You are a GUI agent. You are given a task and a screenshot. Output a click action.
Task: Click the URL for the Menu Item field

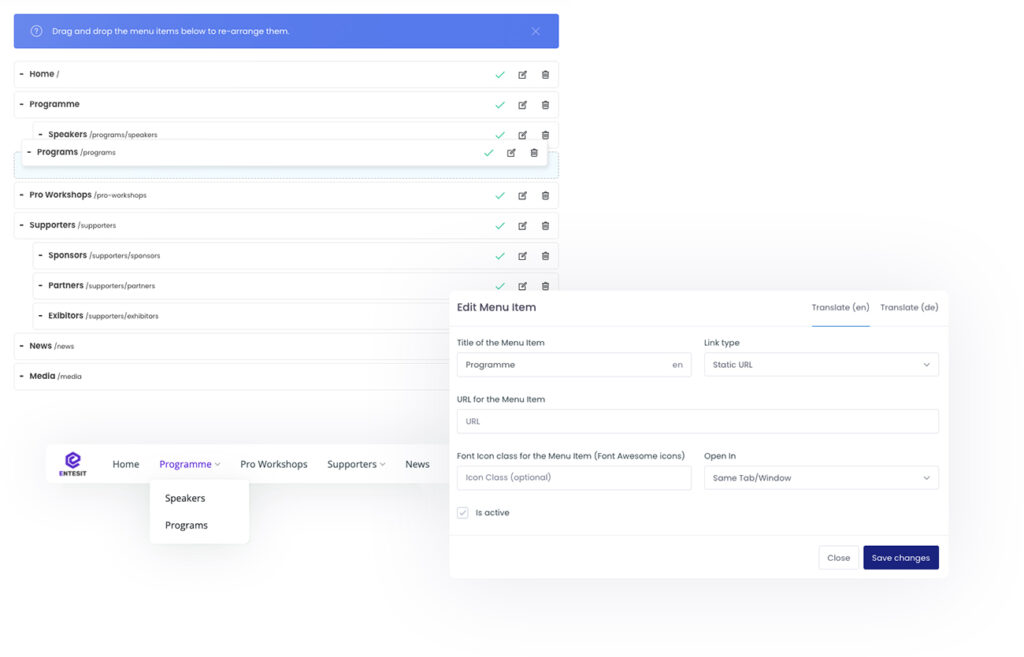click(697, 421)
